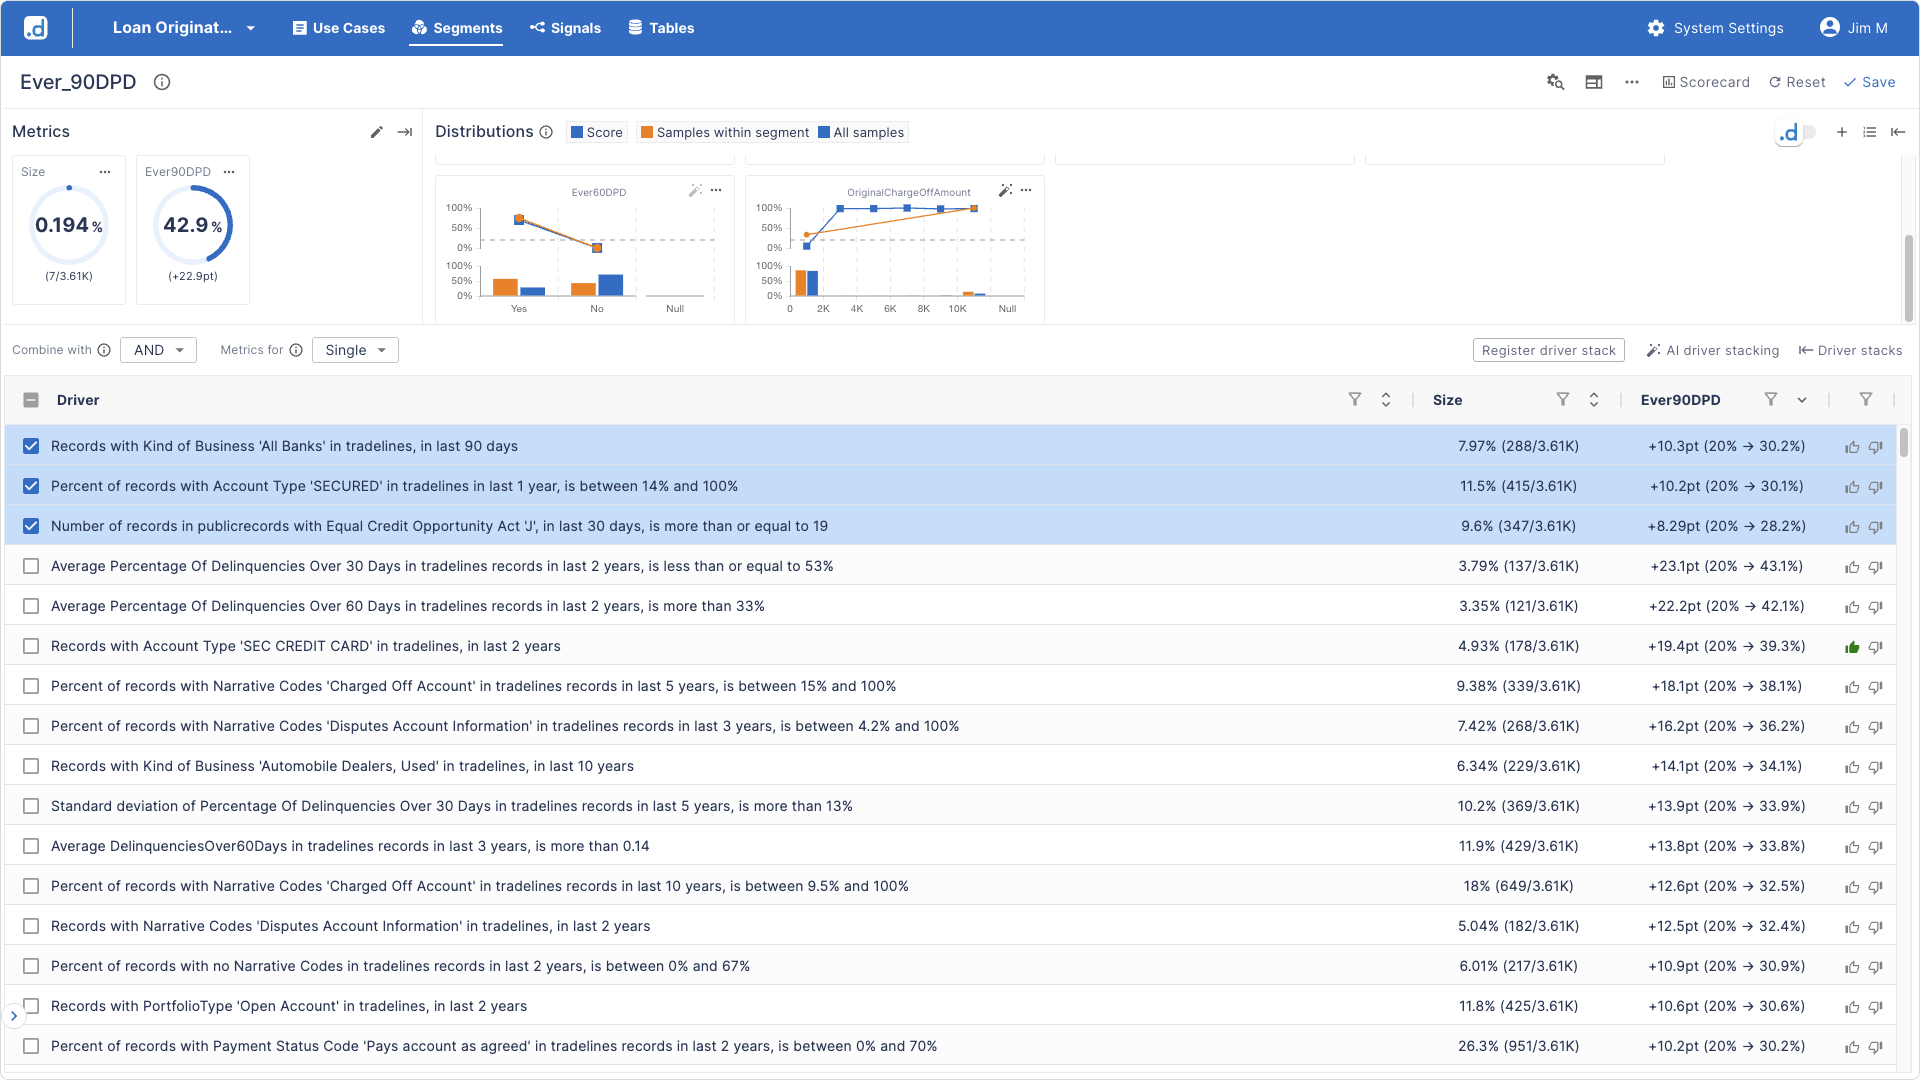
Task: Click the orange 'Samples within segment' legend swatch
Action: [x=647, y=132]
